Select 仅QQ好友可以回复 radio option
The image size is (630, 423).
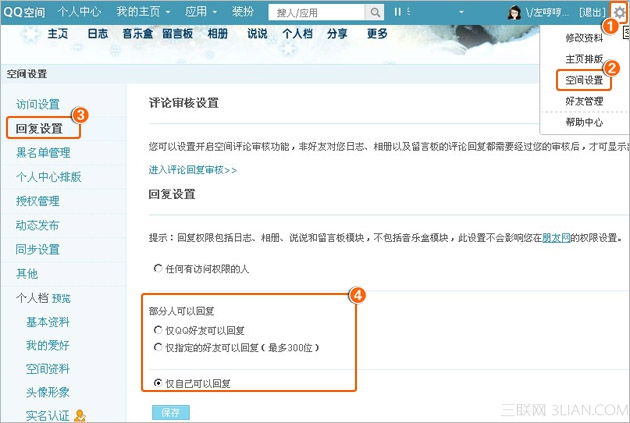point(158,330)
